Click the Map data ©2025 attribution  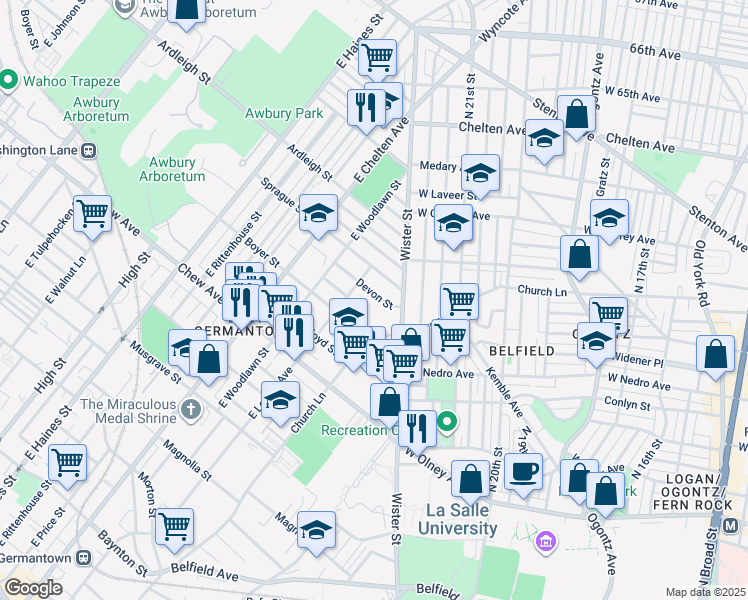pos(705,593)
